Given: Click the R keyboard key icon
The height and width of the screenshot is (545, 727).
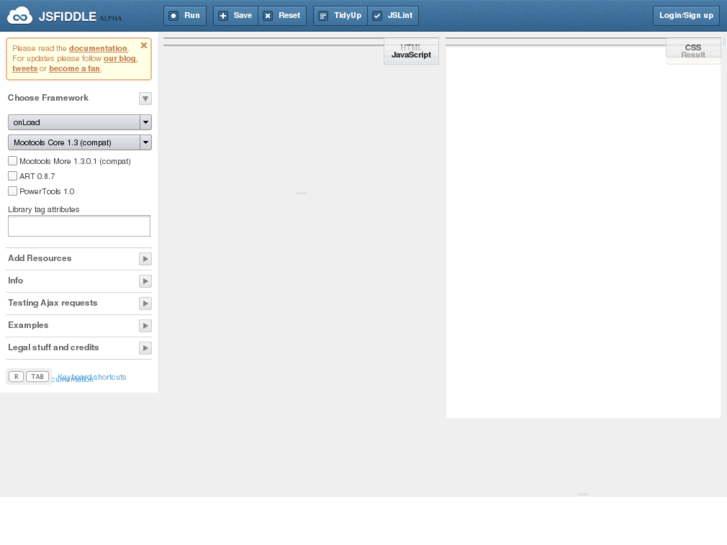Looking at the screenshot, I should coord(16,377).
